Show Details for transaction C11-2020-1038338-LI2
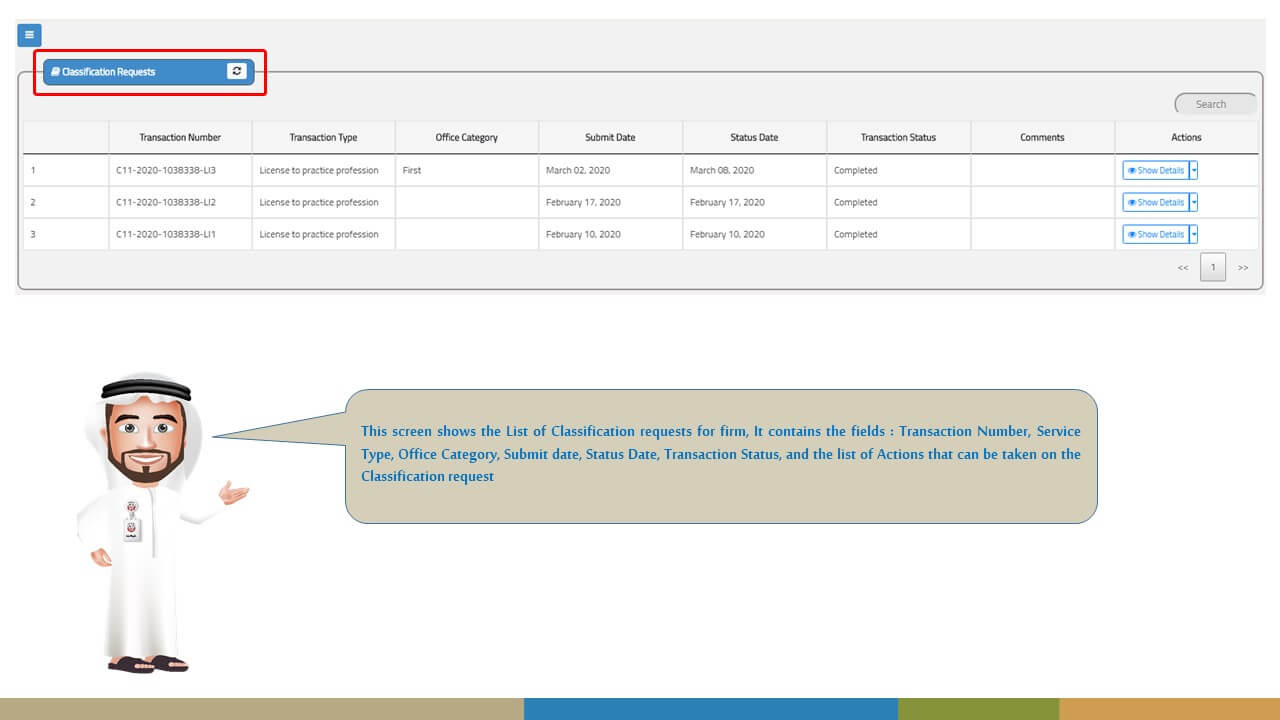1280x720 pixels. coord(1155,202)
